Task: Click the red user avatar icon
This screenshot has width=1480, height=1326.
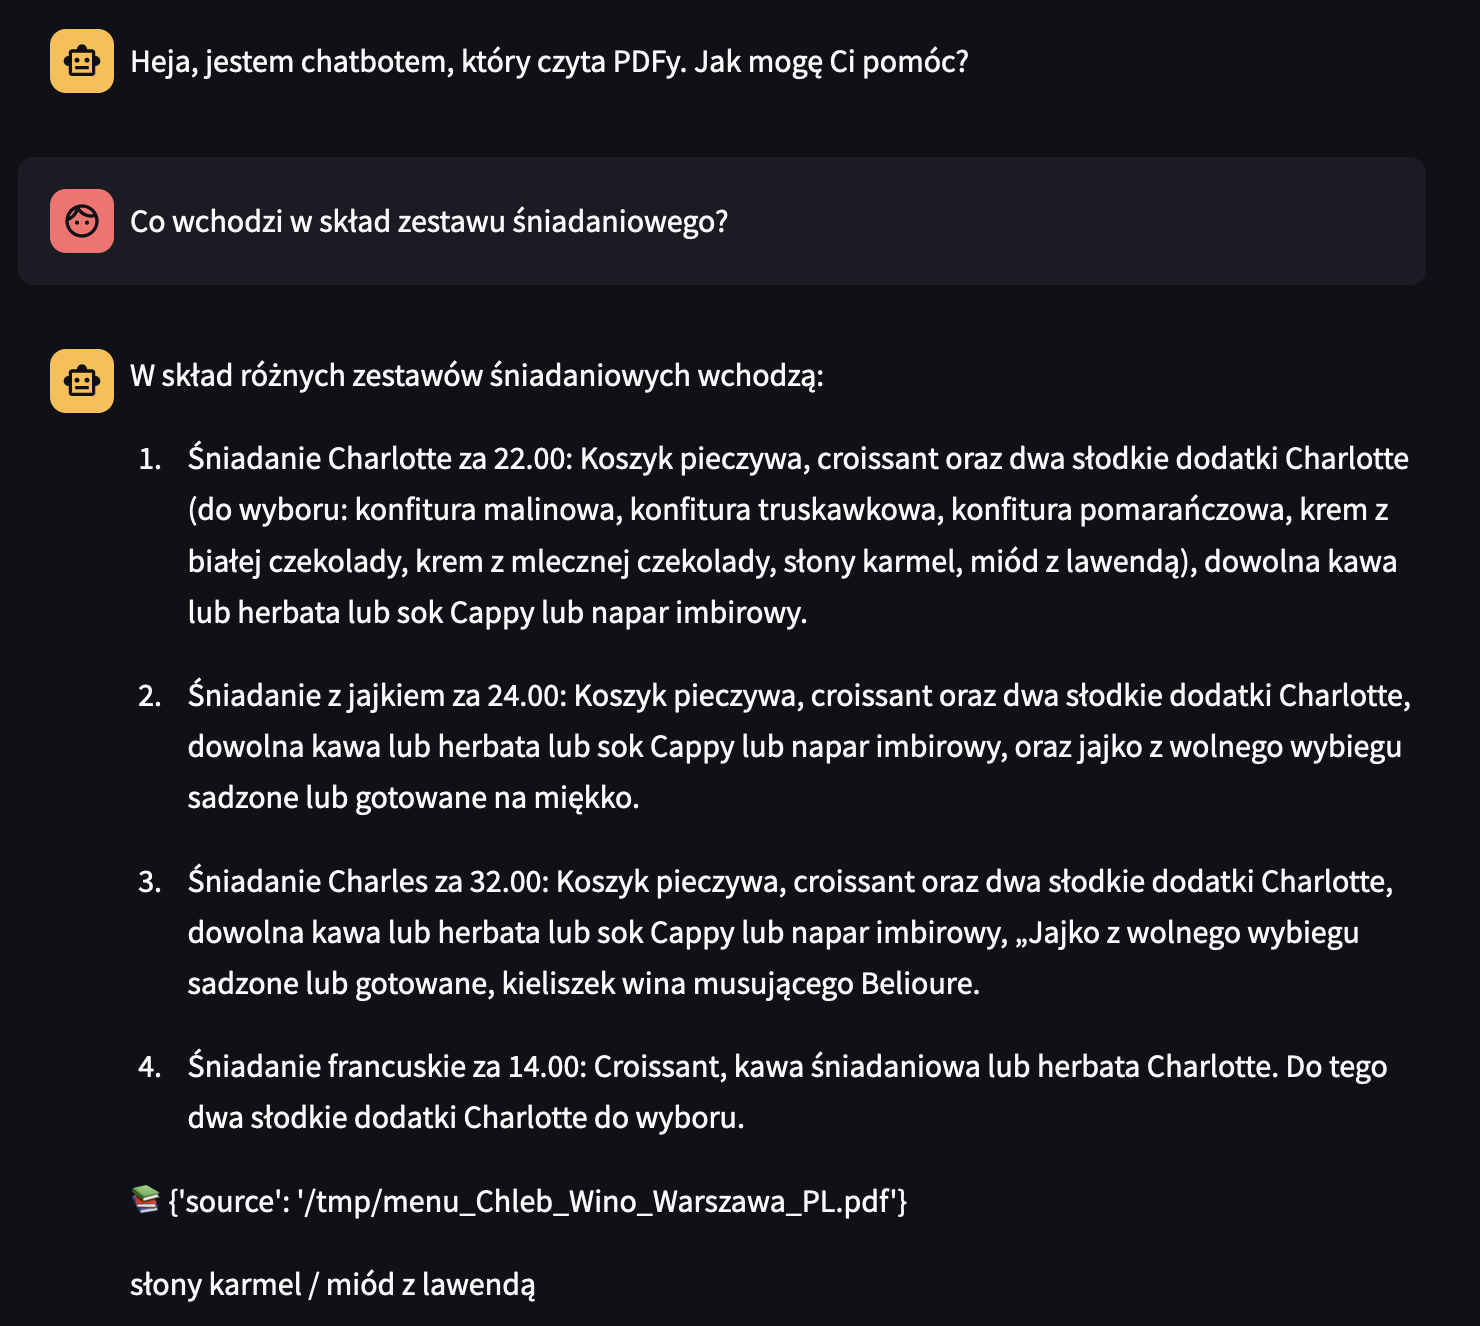Action: click(82, 221)
